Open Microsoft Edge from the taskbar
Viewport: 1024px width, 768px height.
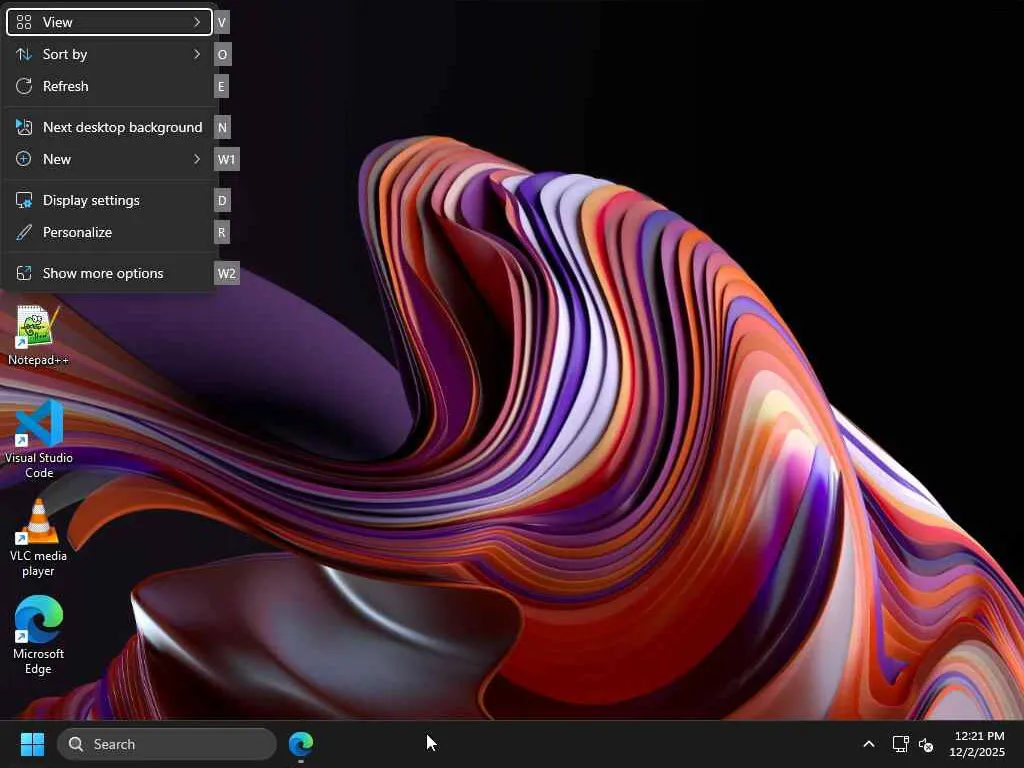(x=301, y=744)
